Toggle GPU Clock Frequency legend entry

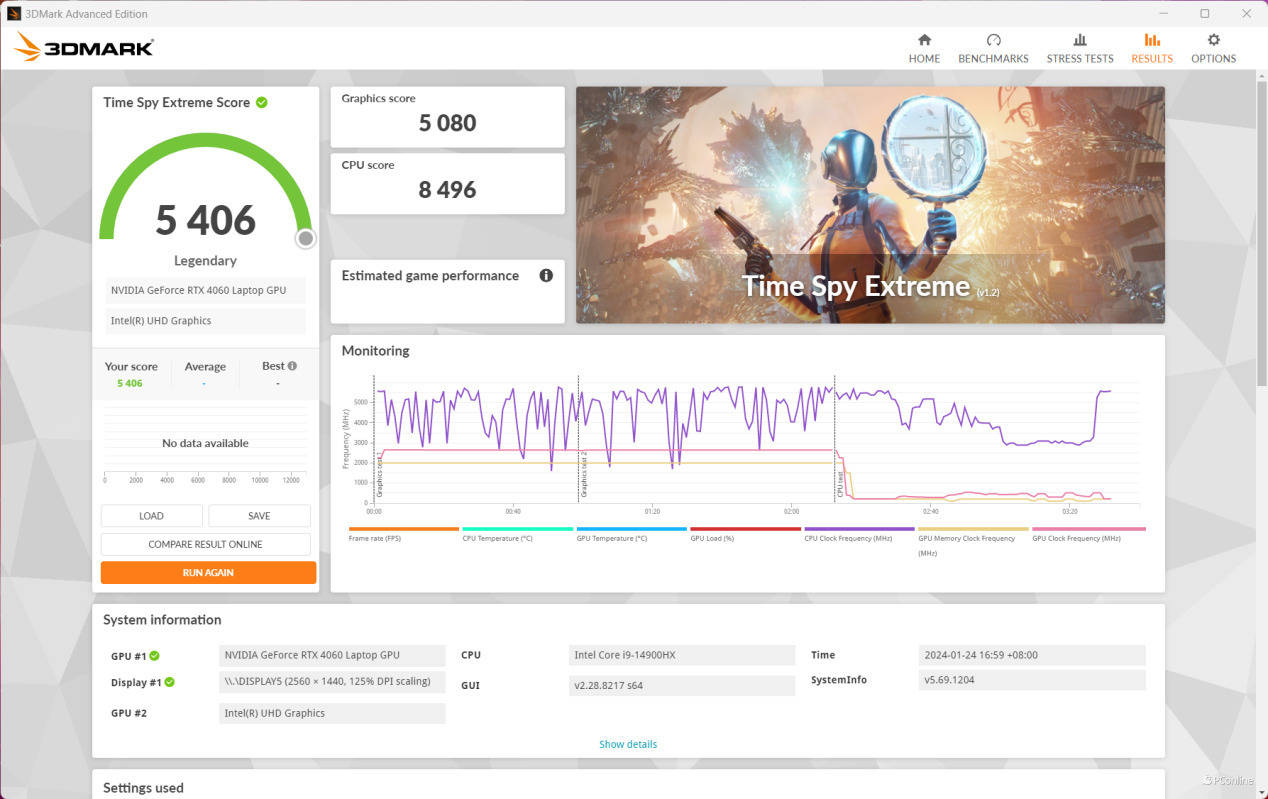coord(1088,535)
